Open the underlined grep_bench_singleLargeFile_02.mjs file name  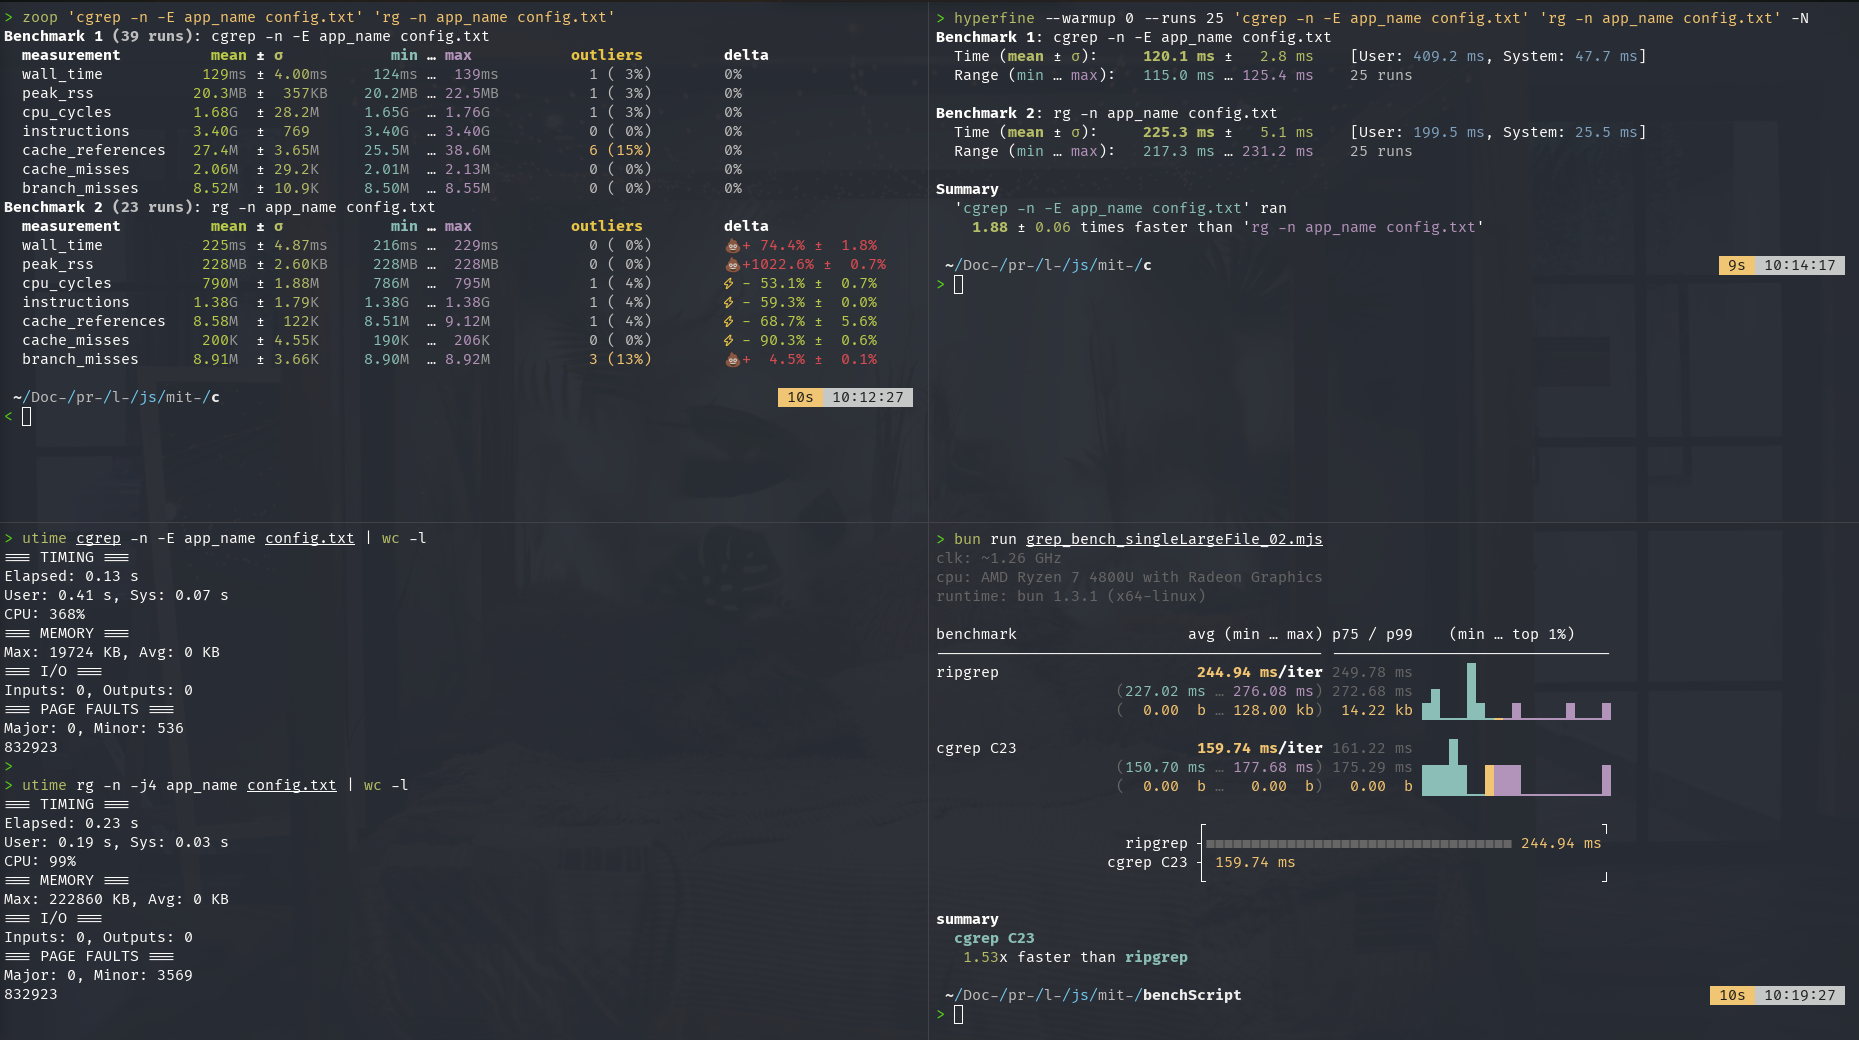[x=1173, y=539]
